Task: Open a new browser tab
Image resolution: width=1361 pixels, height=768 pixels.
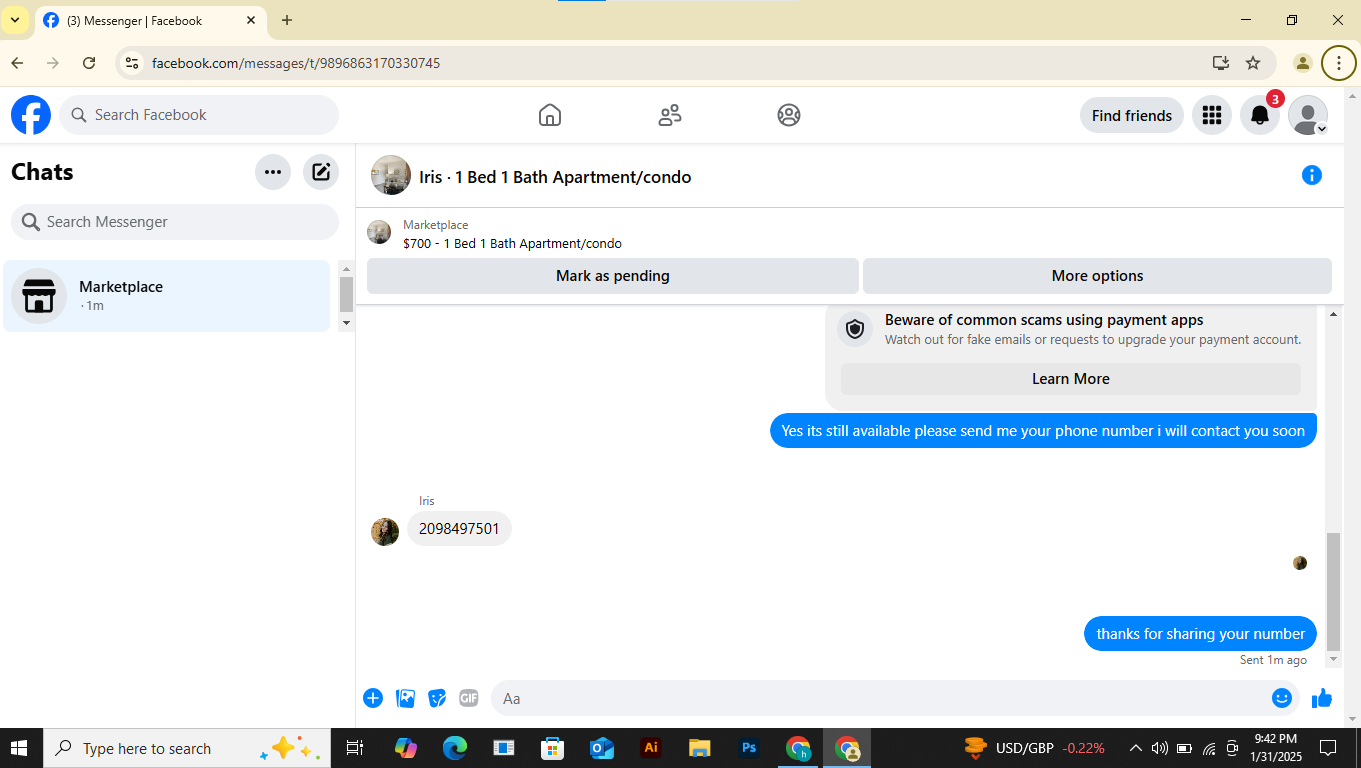Action: (x=287, y=20)
